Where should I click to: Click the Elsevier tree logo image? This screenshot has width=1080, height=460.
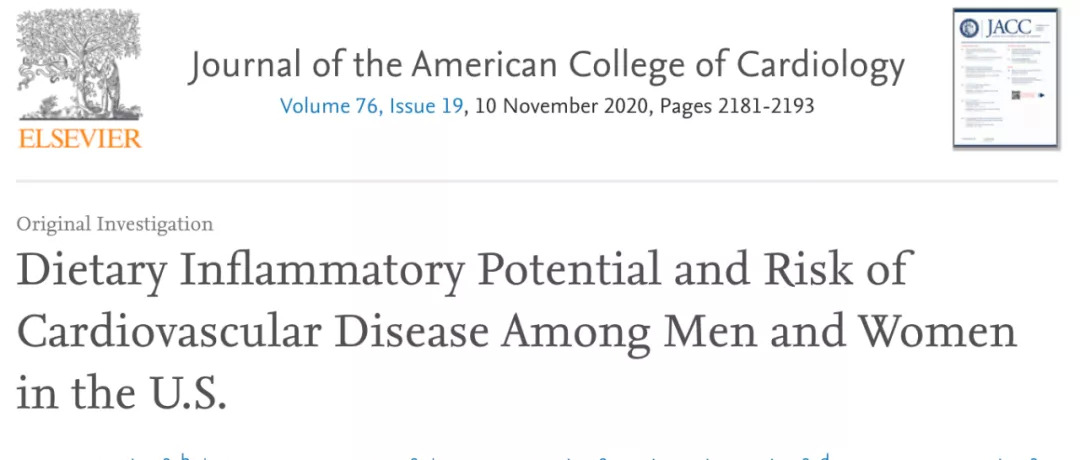[79, 66]
